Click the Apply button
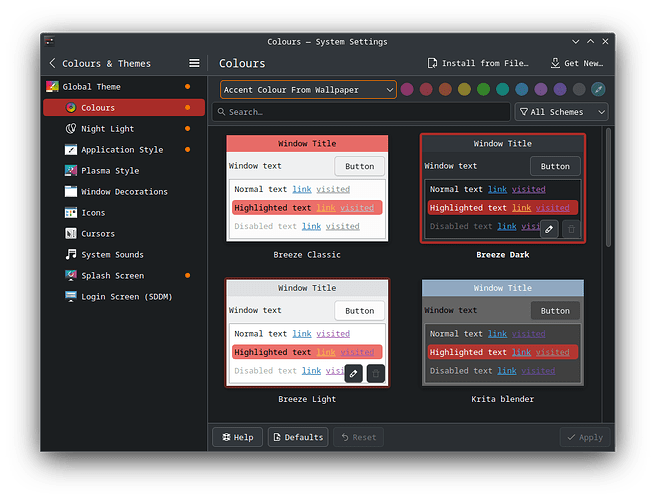Viewport: 656px width, 500px height. 585,437
